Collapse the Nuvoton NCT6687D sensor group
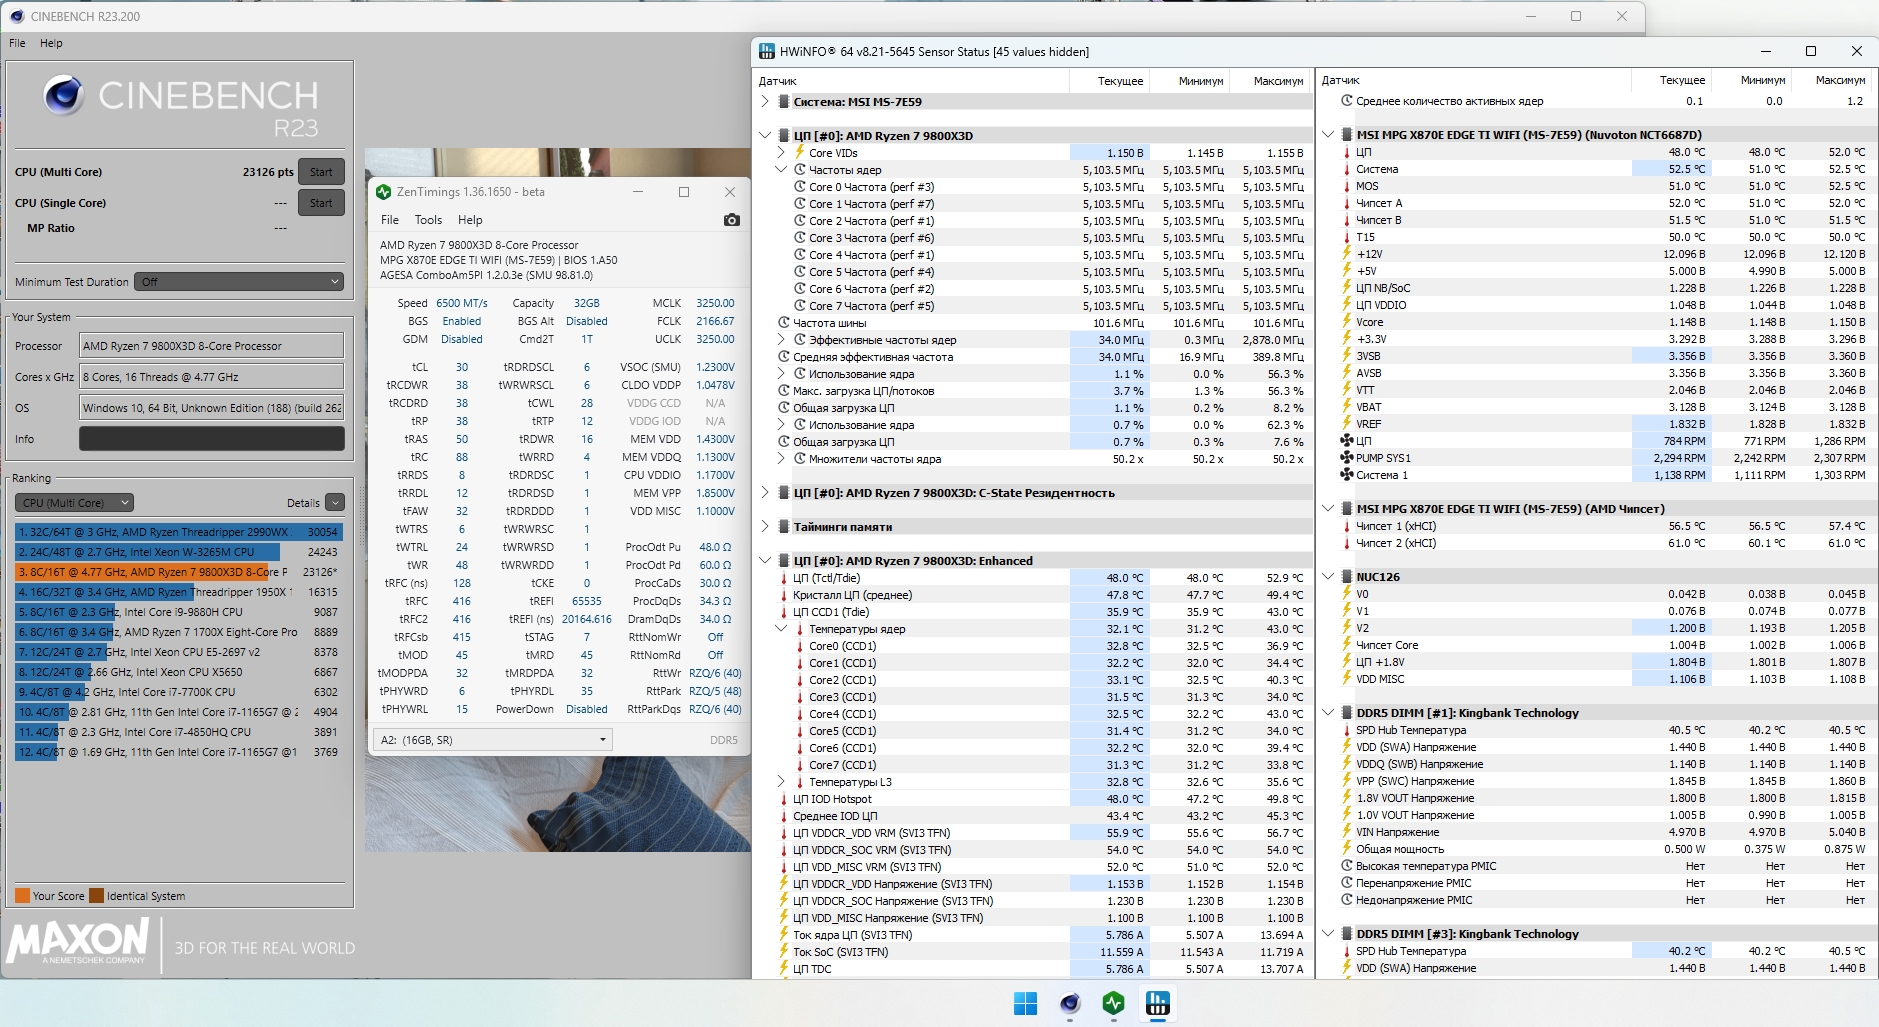This screenshot has height=1027, width=1879. point(1328,135)
